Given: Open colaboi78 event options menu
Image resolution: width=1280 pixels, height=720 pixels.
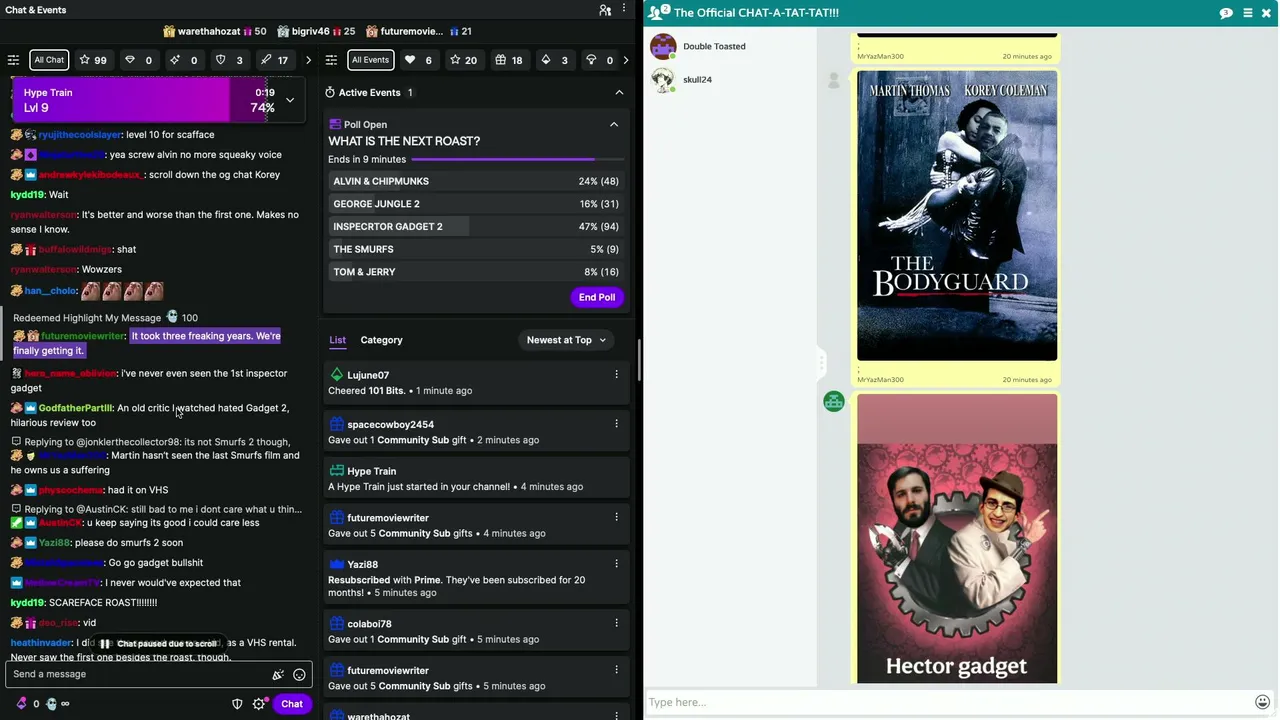Looking at the screenshot, I should [616, 624].
